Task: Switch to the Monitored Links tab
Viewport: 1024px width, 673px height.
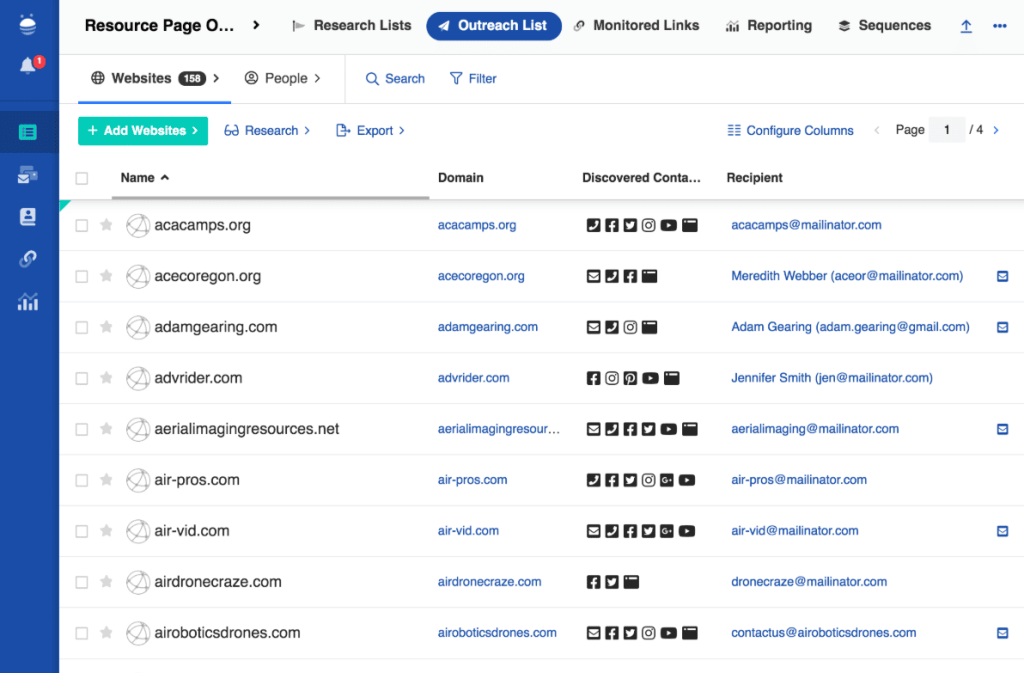Action: 636,26
